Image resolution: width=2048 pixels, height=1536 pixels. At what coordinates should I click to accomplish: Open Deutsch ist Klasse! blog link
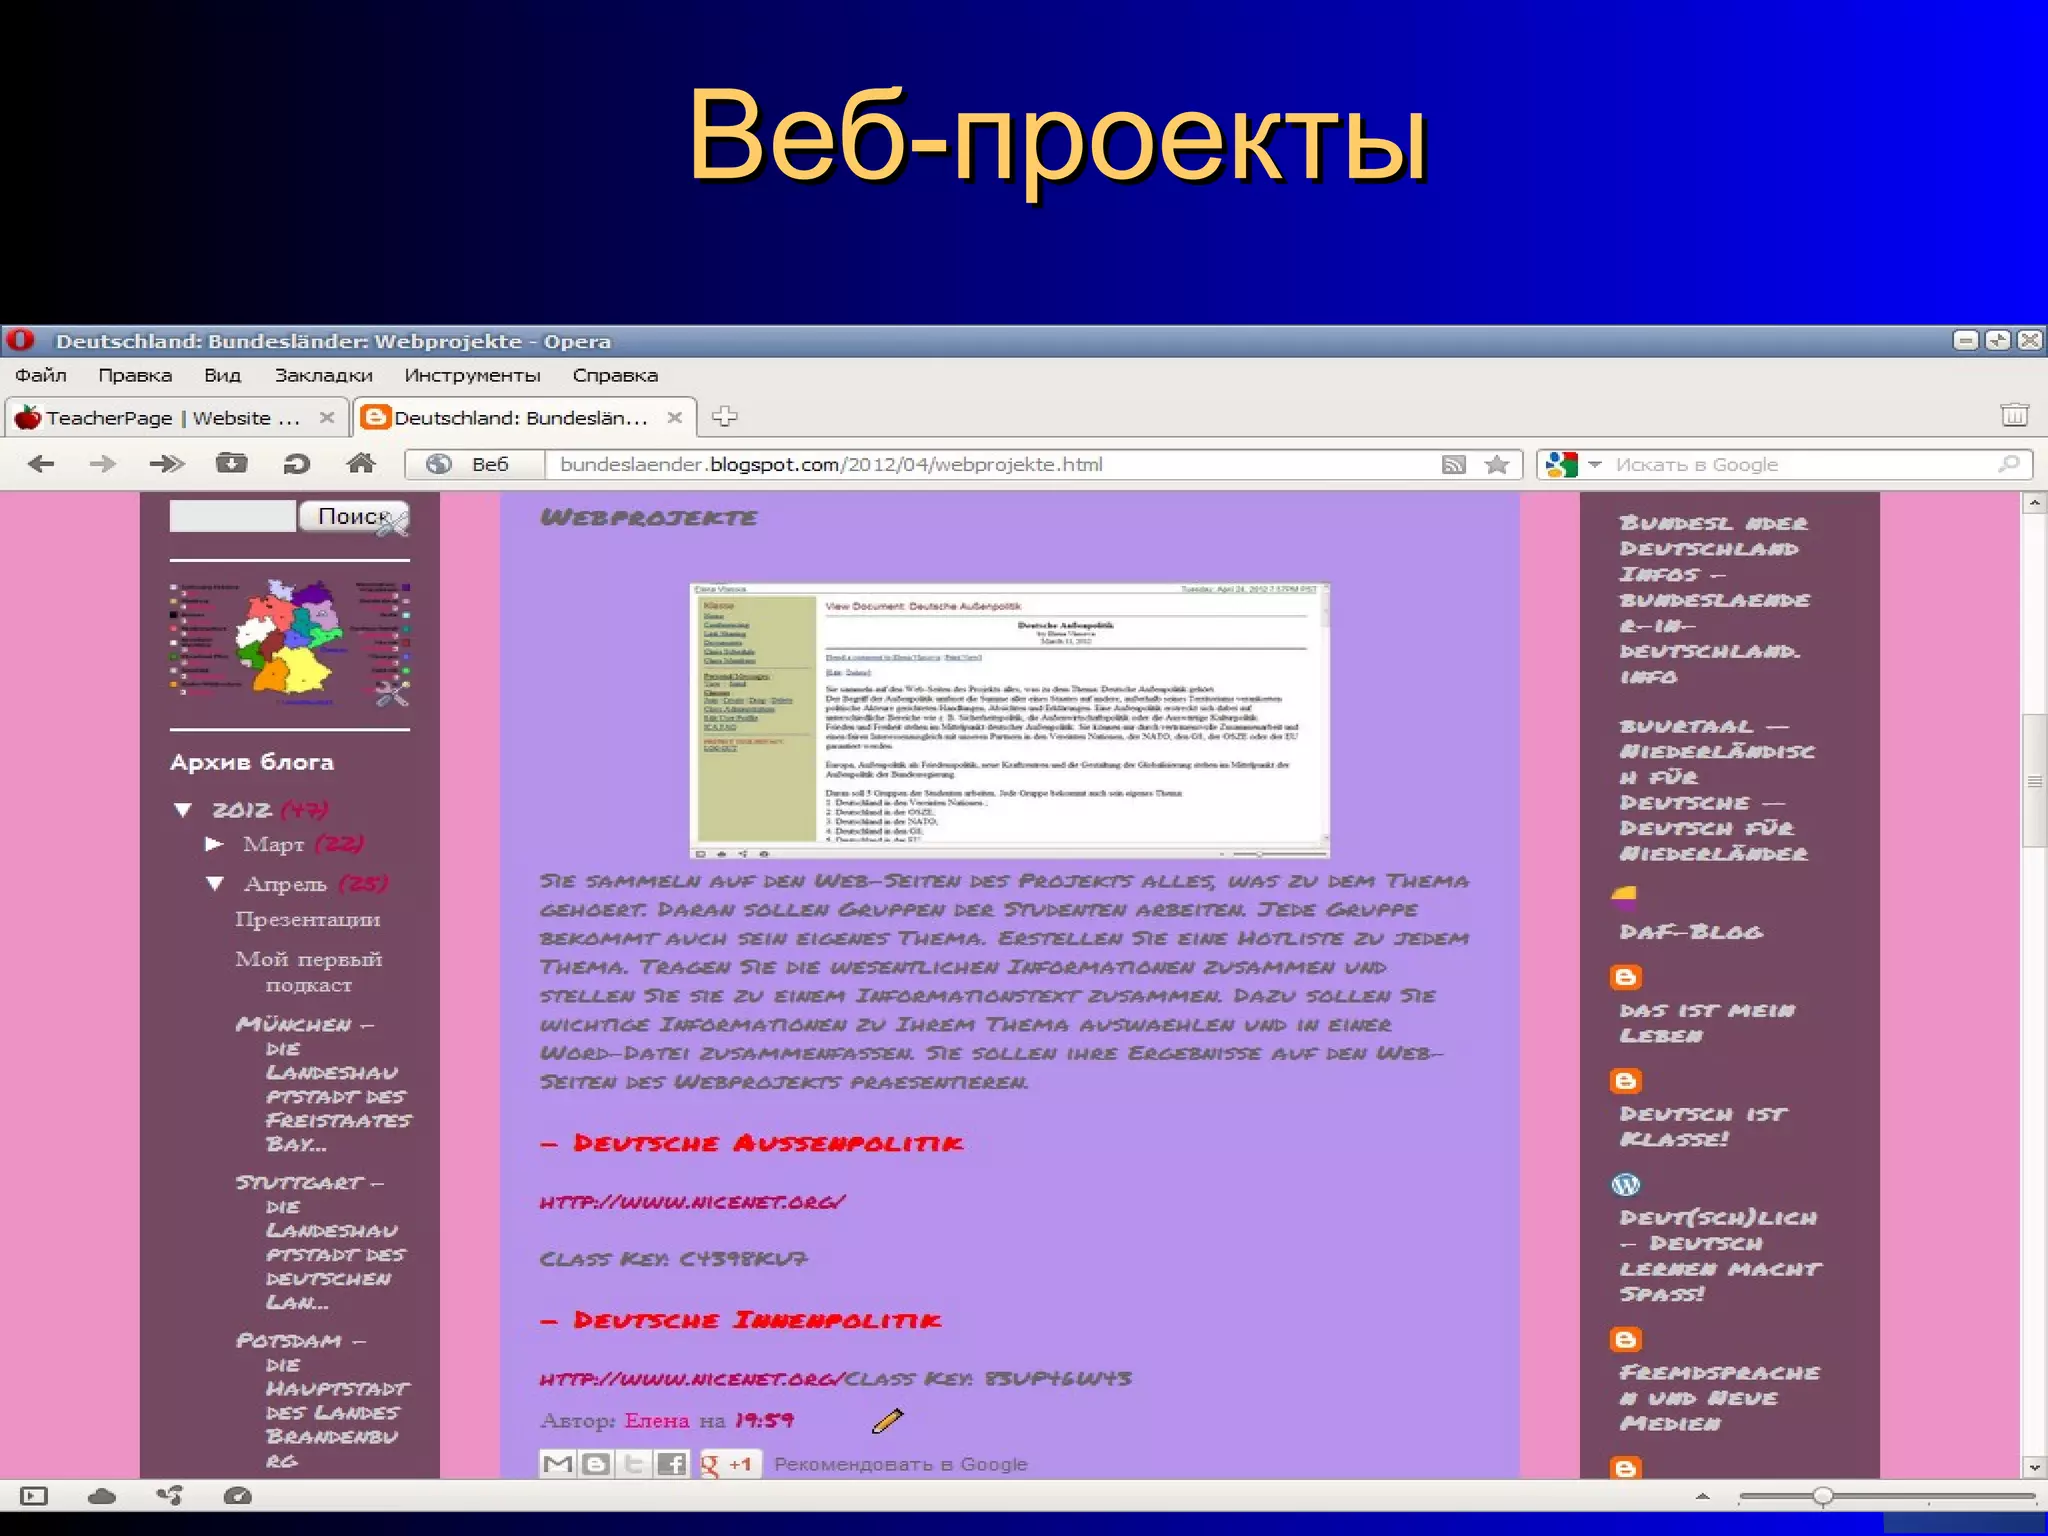(1703, 1126)
